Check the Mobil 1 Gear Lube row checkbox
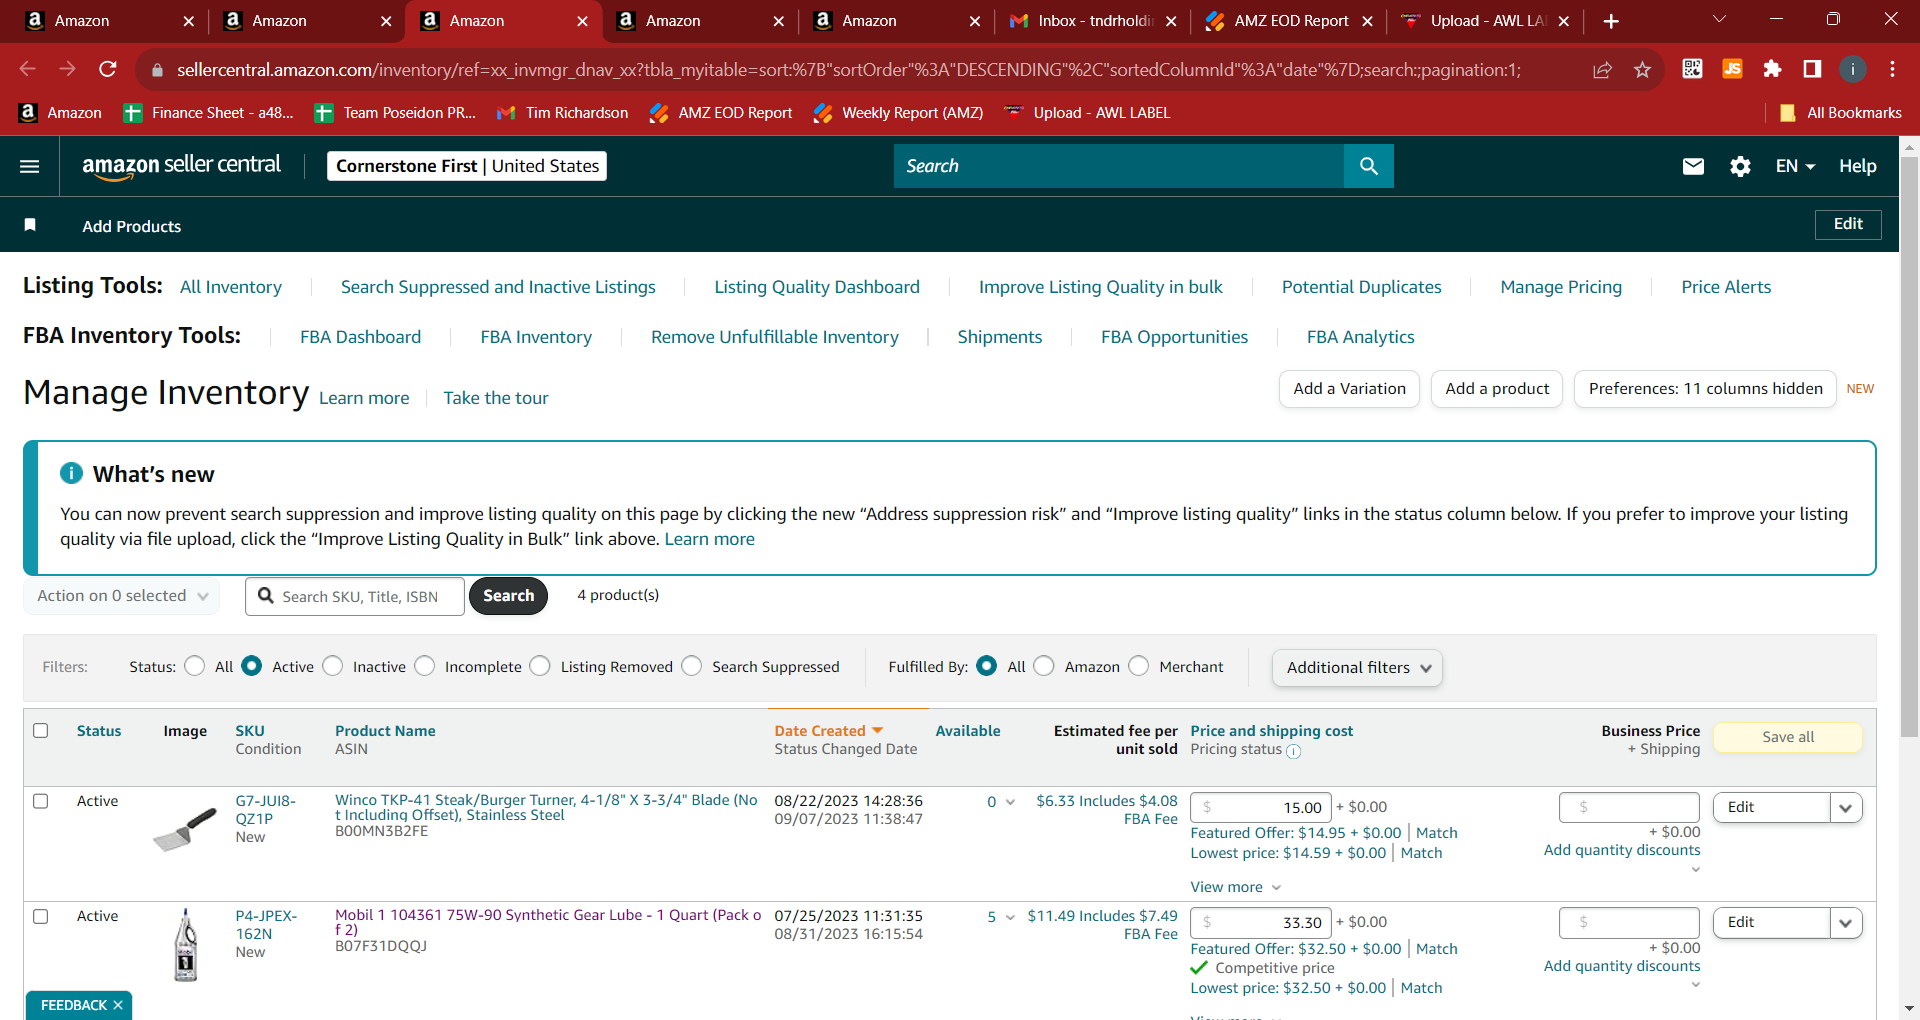This screenshot has height=1020, width=1920. coord(41,916)
